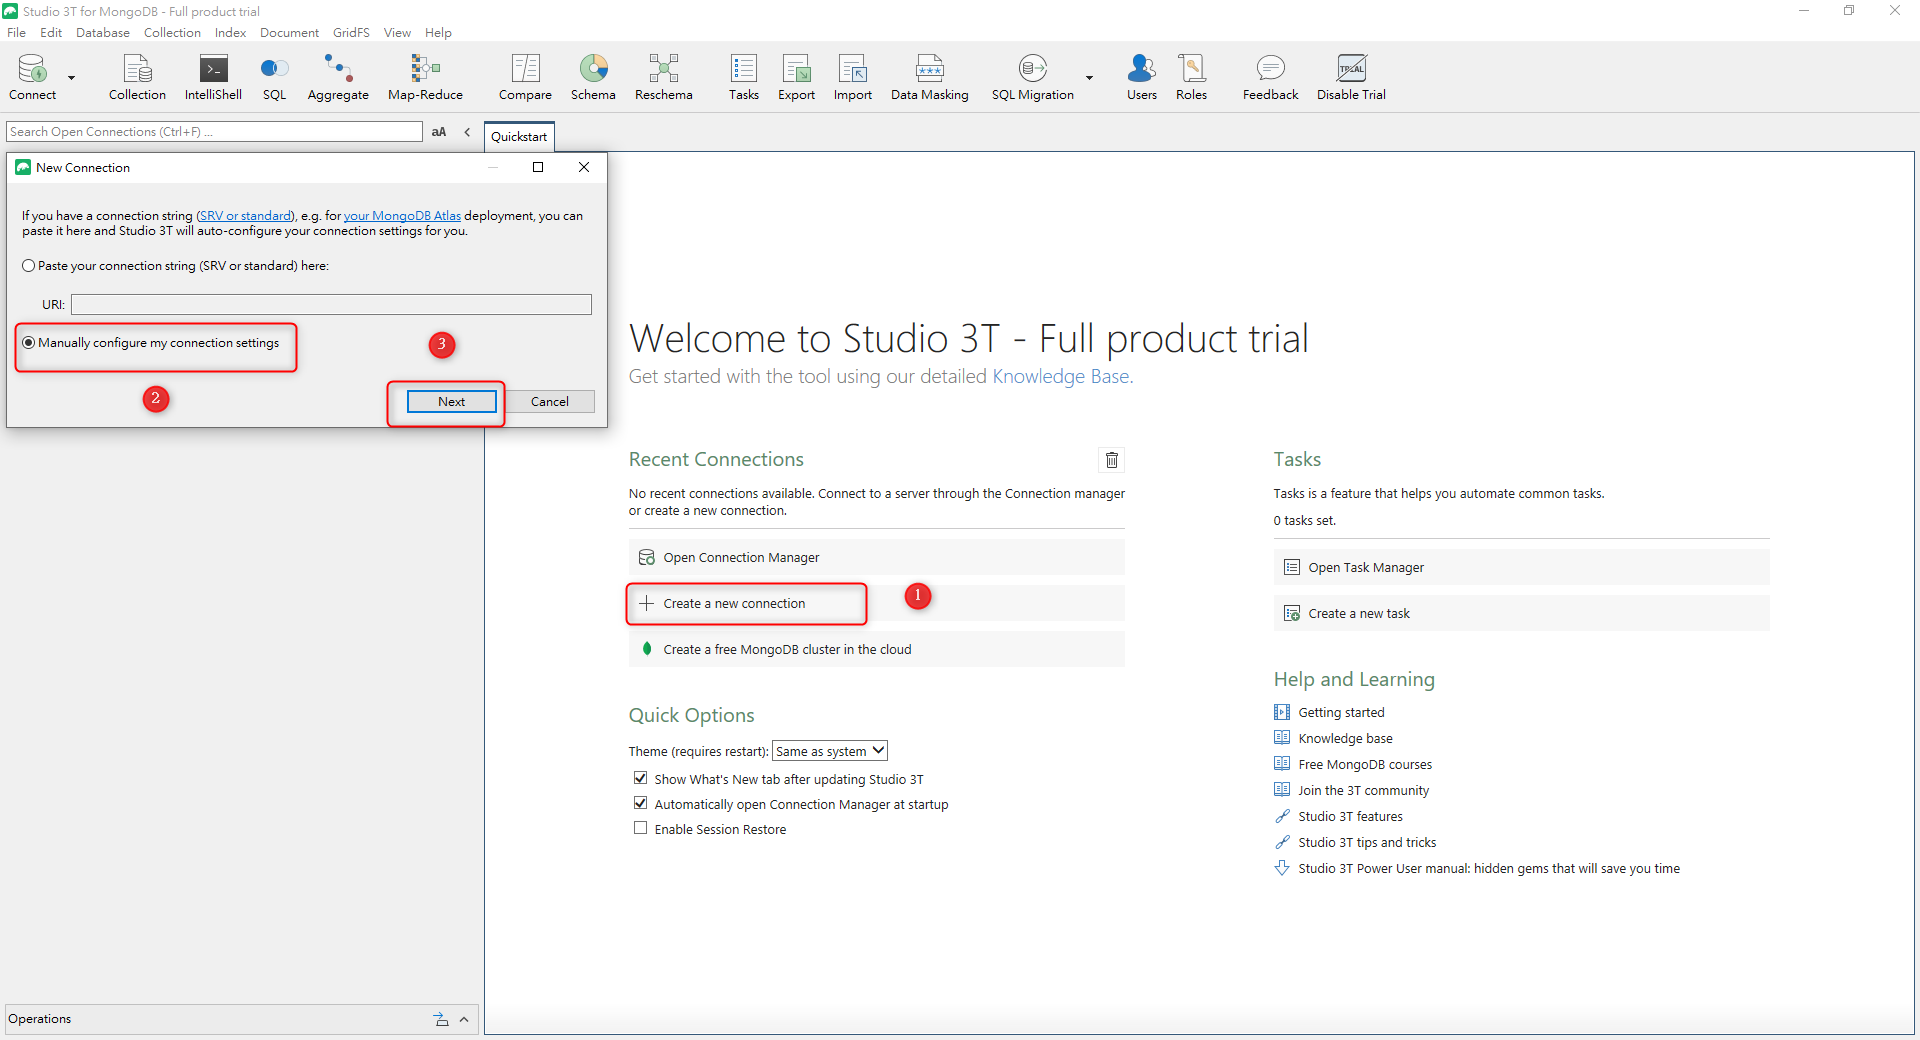
Task: Click the URI input field
Action: tap(331, 305)
